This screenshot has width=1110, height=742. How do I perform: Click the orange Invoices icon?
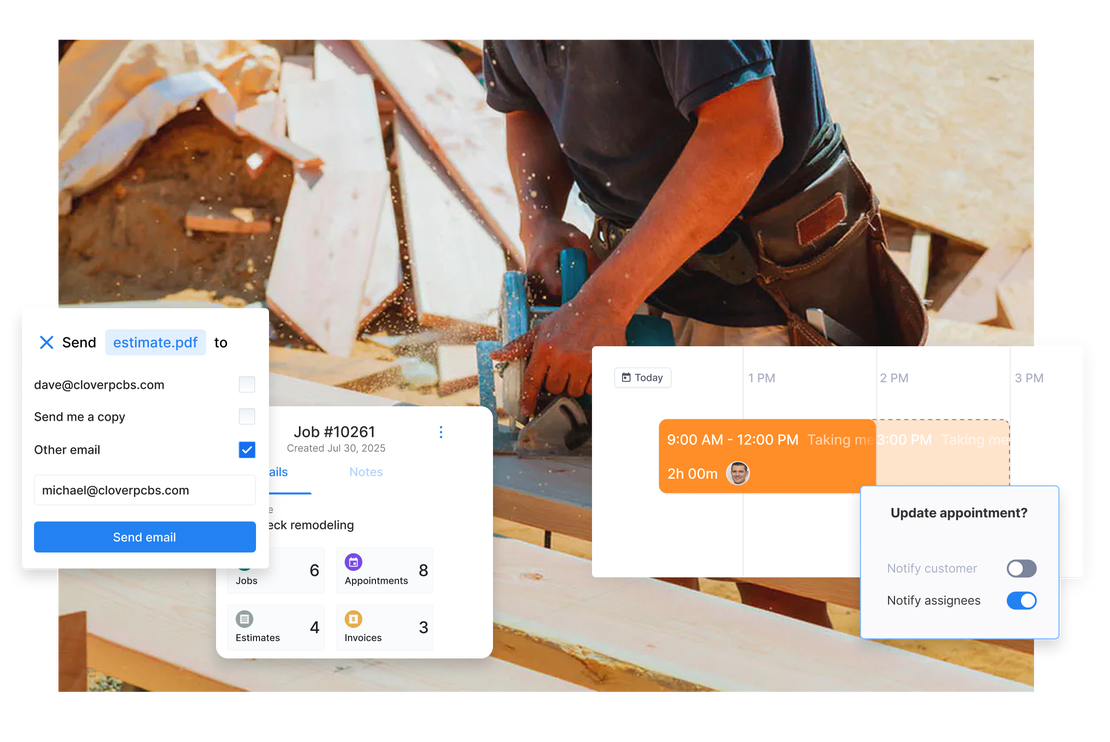click(353, 619)
